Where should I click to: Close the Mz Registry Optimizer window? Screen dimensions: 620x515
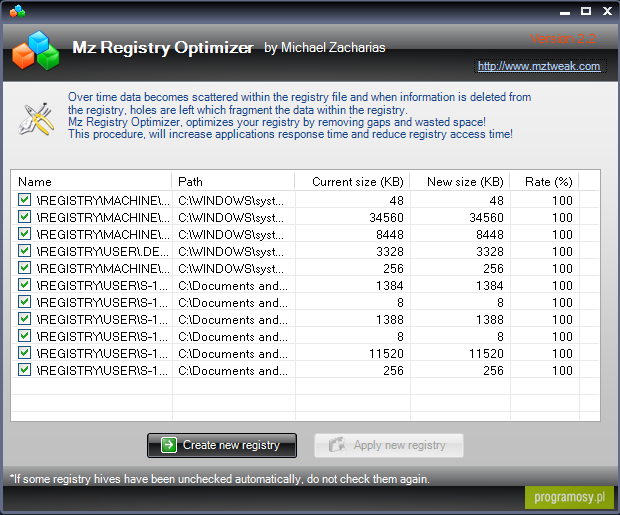(607, 11)
